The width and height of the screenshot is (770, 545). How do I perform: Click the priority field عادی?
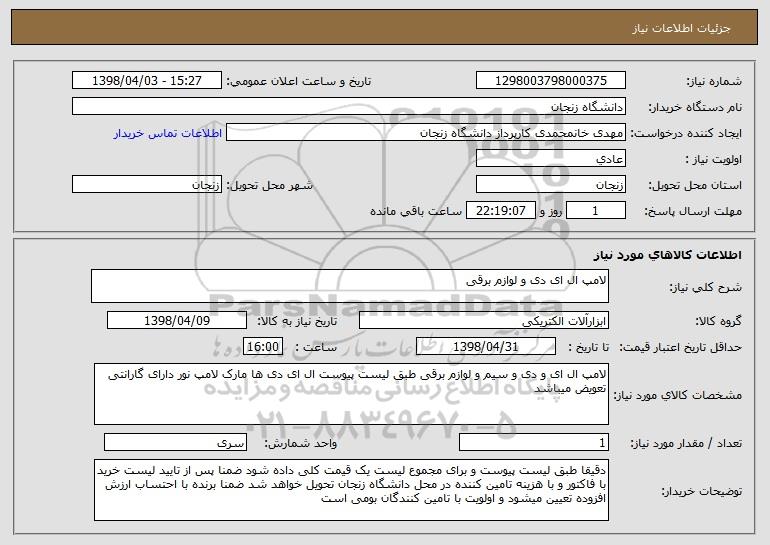tap(550, 159)
